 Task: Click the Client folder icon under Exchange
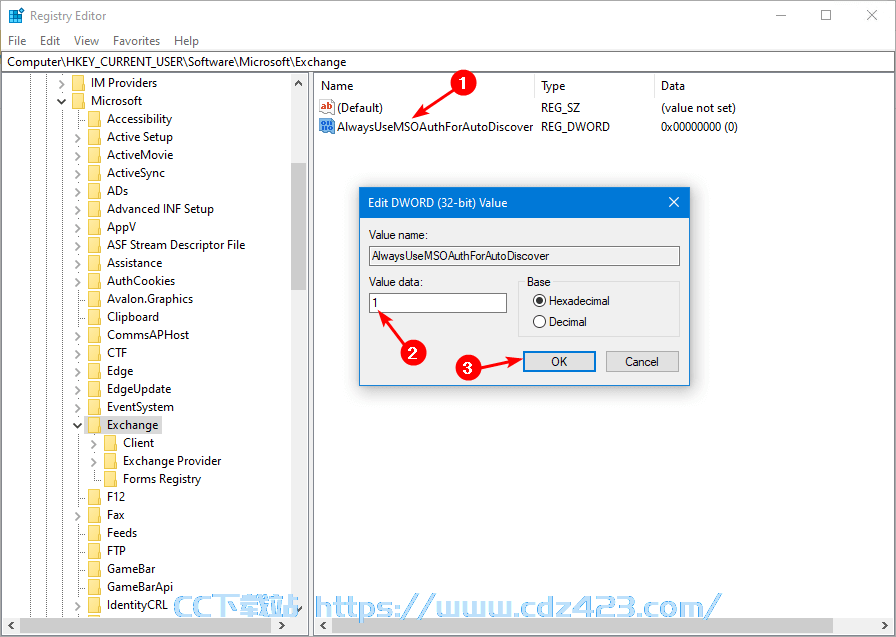(x=110, y=443)
